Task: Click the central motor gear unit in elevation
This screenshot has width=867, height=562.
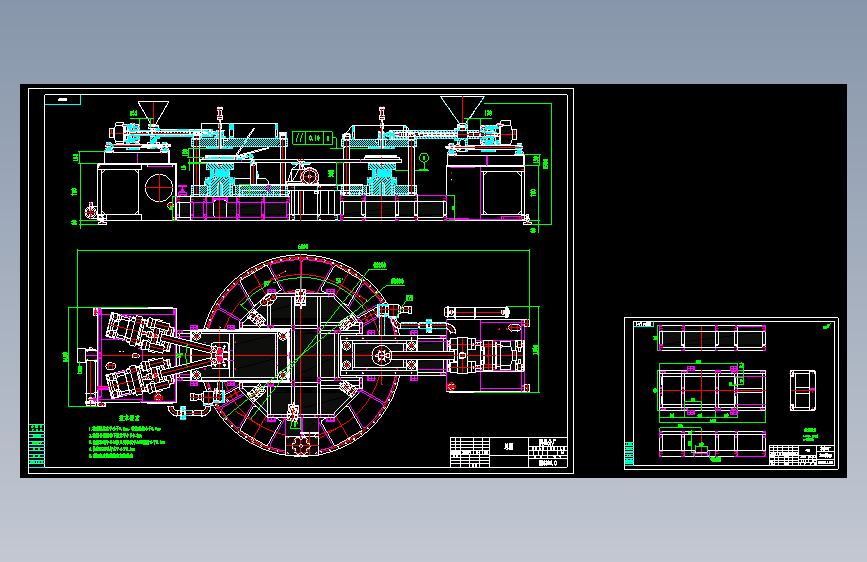Action: pyautogui.click(x=305, y=174)
